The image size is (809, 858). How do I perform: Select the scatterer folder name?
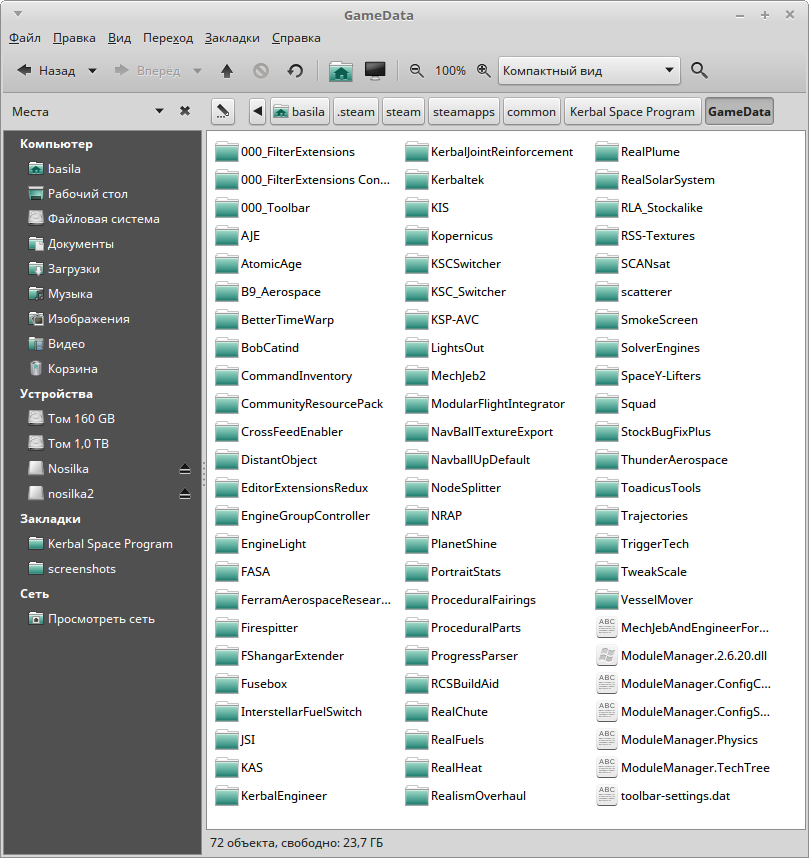click(646, 292)
